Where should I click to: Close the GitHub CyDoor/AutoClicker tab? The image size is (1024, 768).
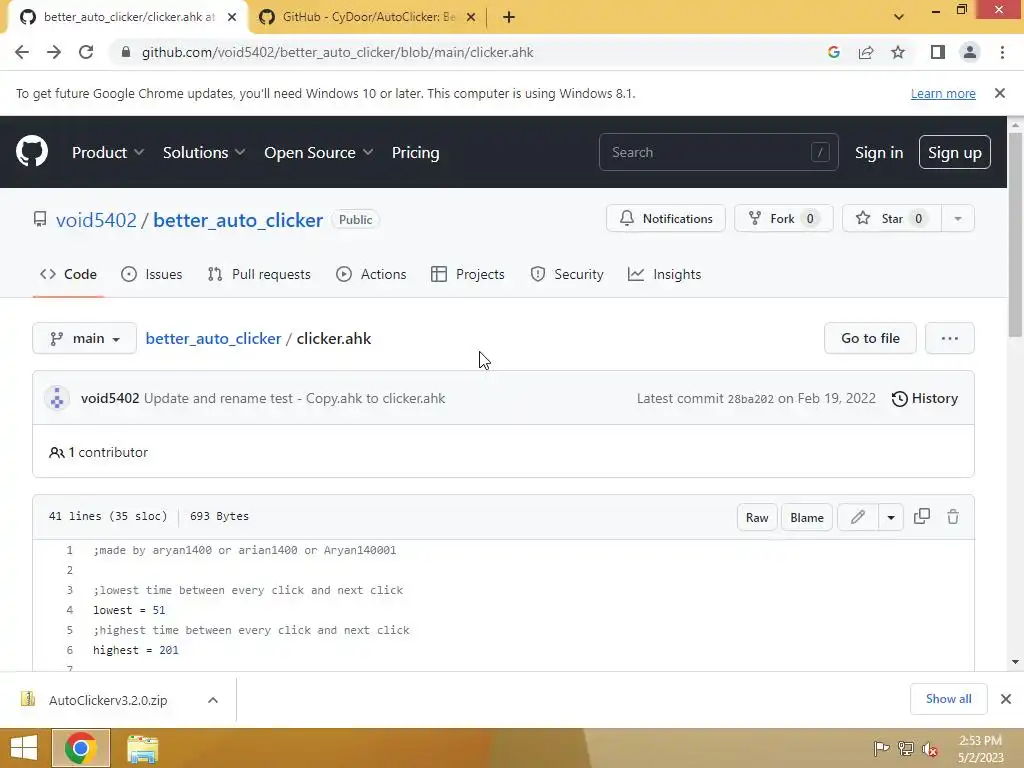coord(471,17)
